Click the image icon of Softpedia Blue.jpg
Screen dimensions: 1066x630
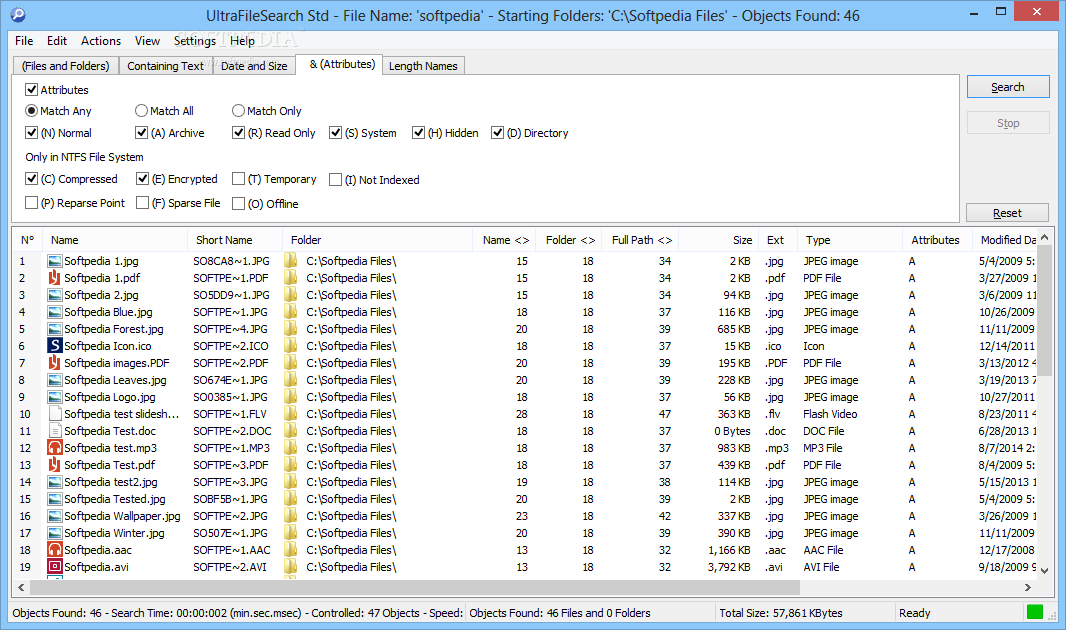point(54,312)
